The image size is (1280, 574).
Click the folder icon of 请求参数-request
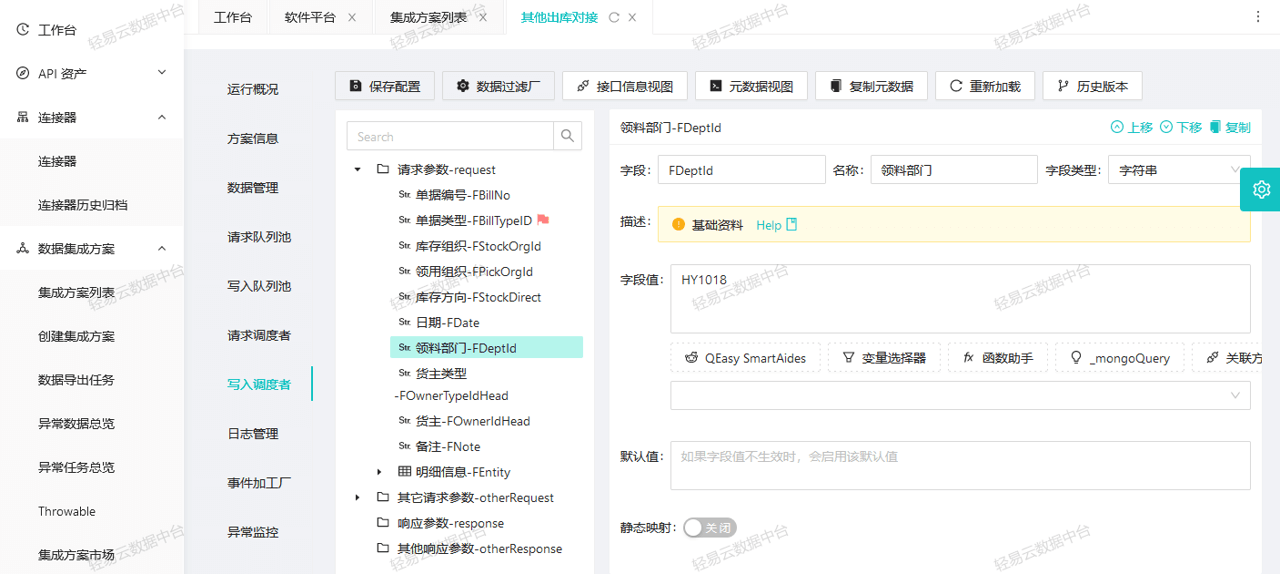(382, 169)
